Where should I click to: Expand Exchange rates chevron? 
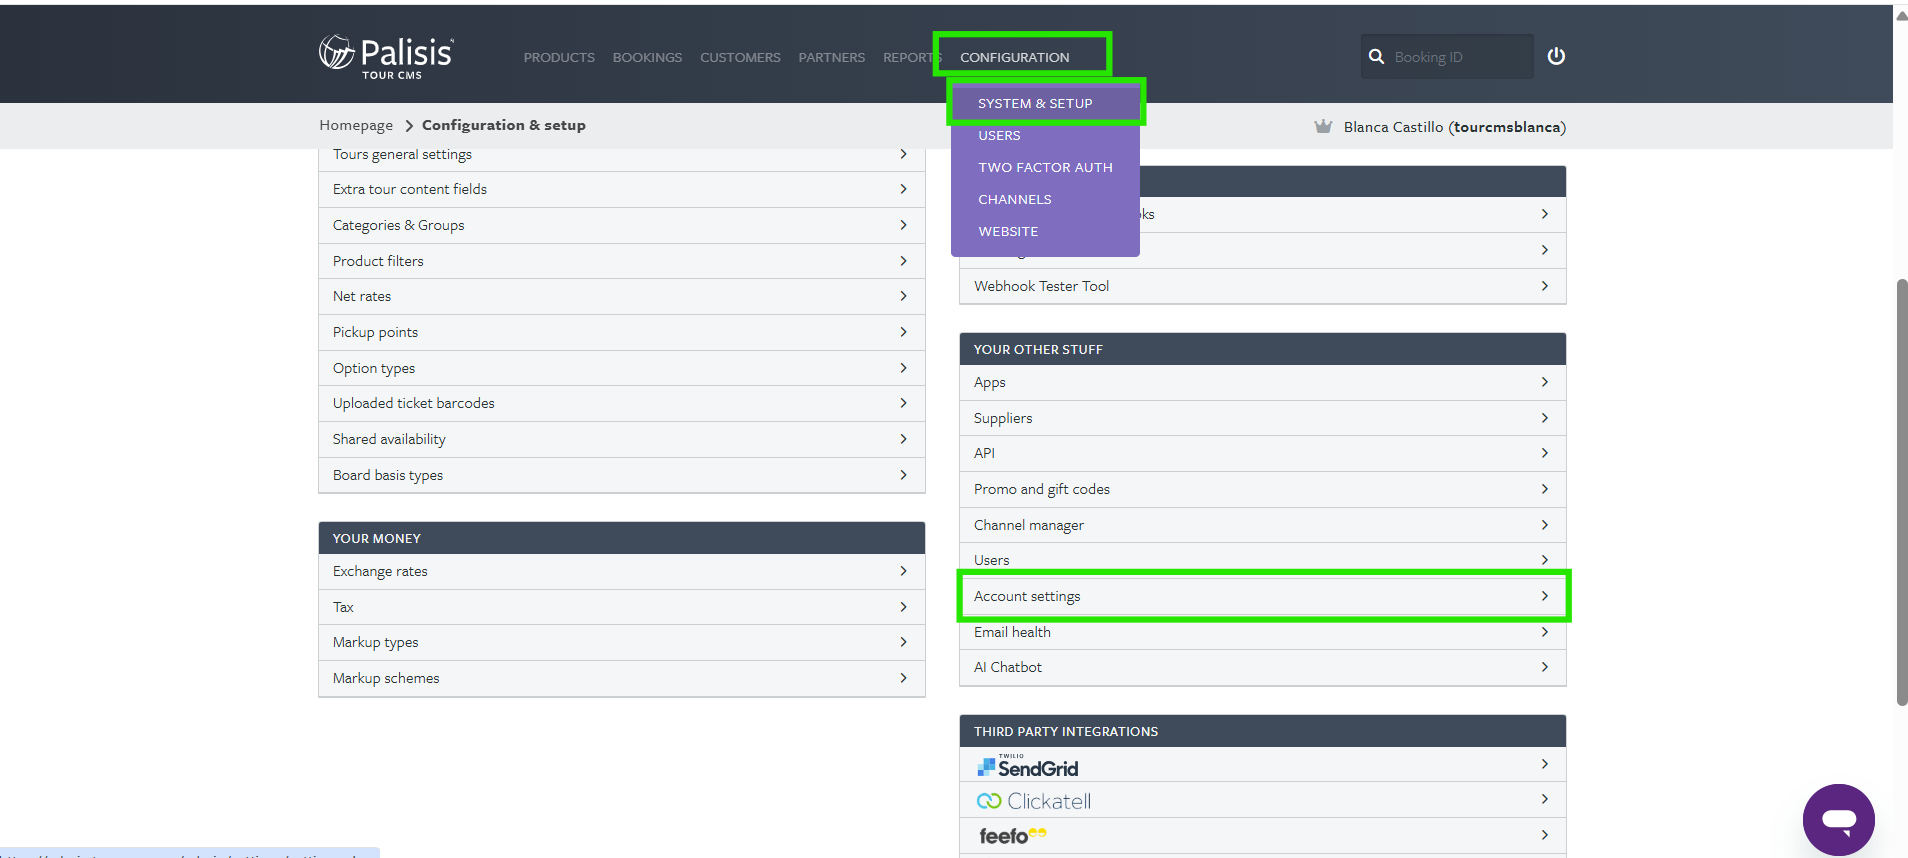(903, 571)
